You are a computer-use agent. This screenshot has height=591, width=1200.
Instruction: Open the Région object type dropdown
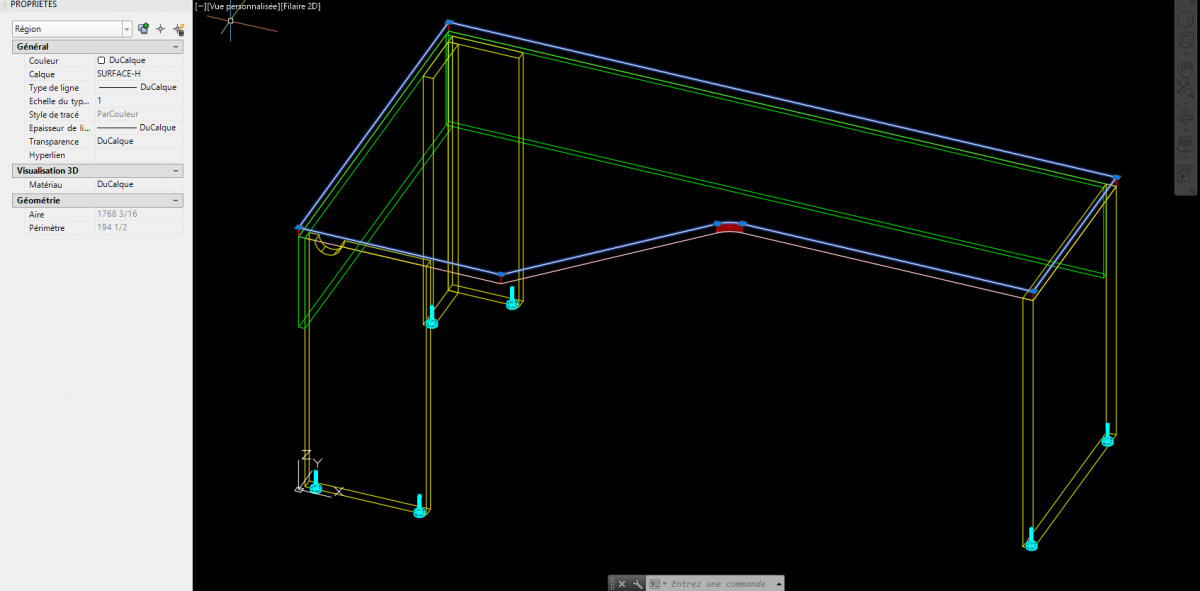pos(127,29)
